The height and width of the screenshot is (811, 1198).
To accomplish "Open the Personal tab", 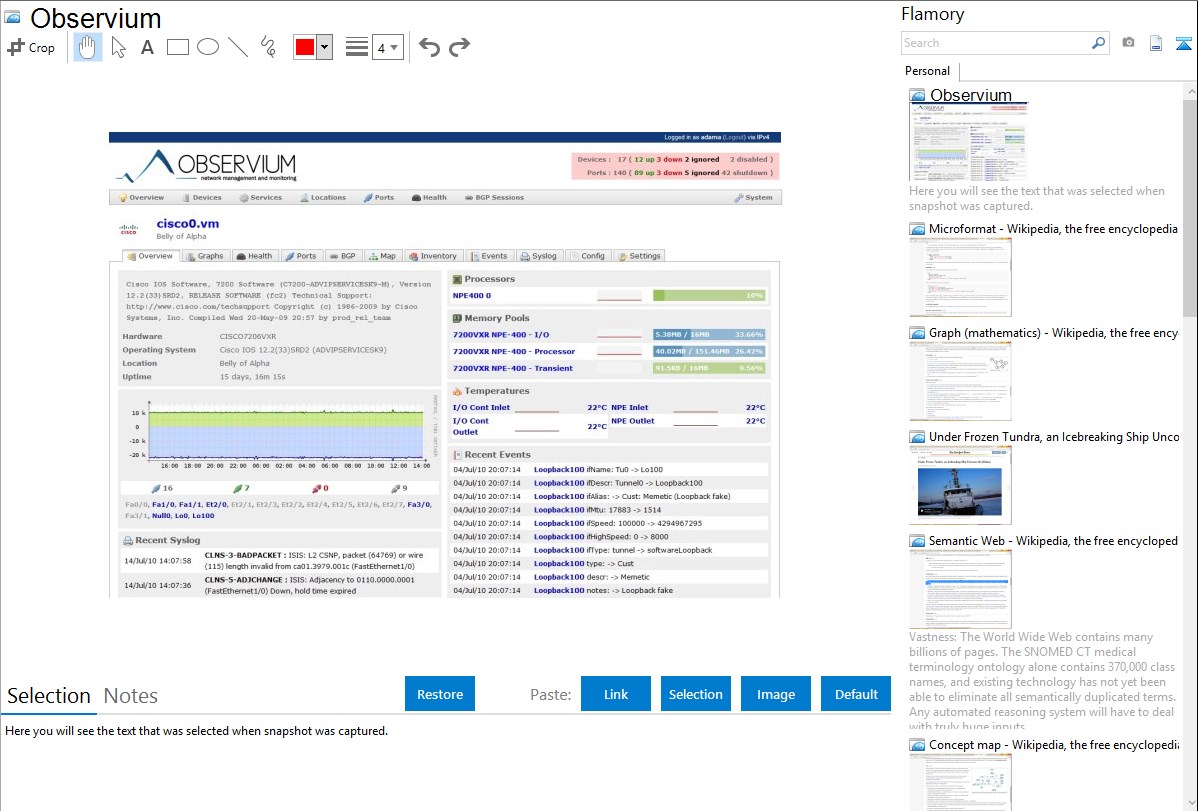I will (927, 71).
